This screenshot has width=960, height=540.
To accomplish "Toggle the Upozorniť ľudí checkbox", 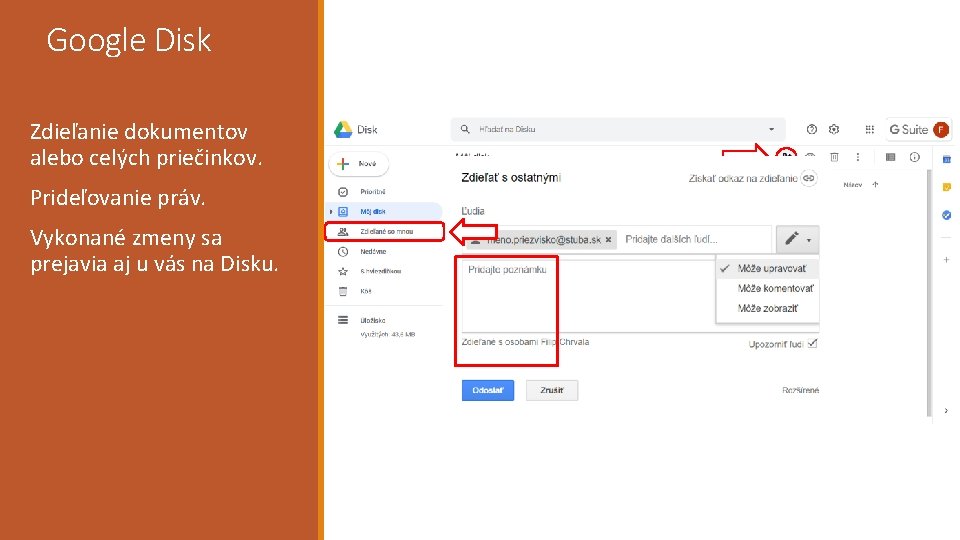I will pyautogui.click(x=812, y=343).
